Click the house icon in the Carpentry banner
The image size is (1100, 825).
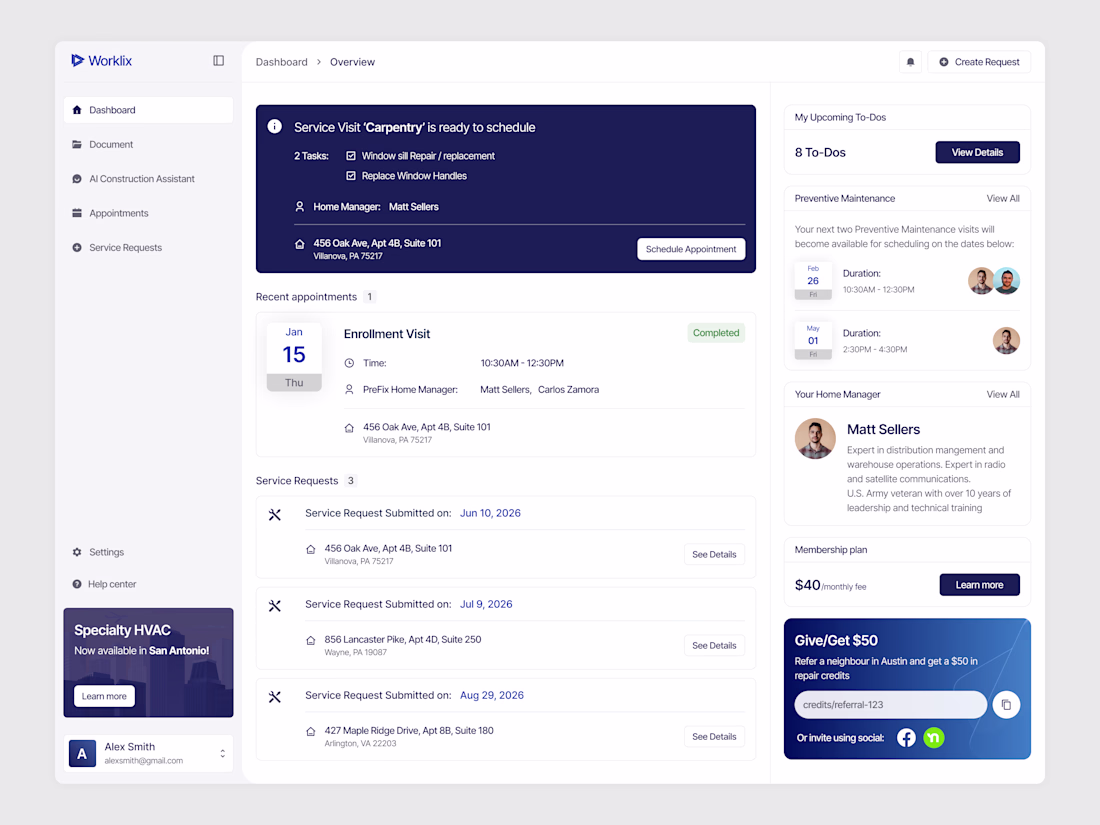[300, 244]
